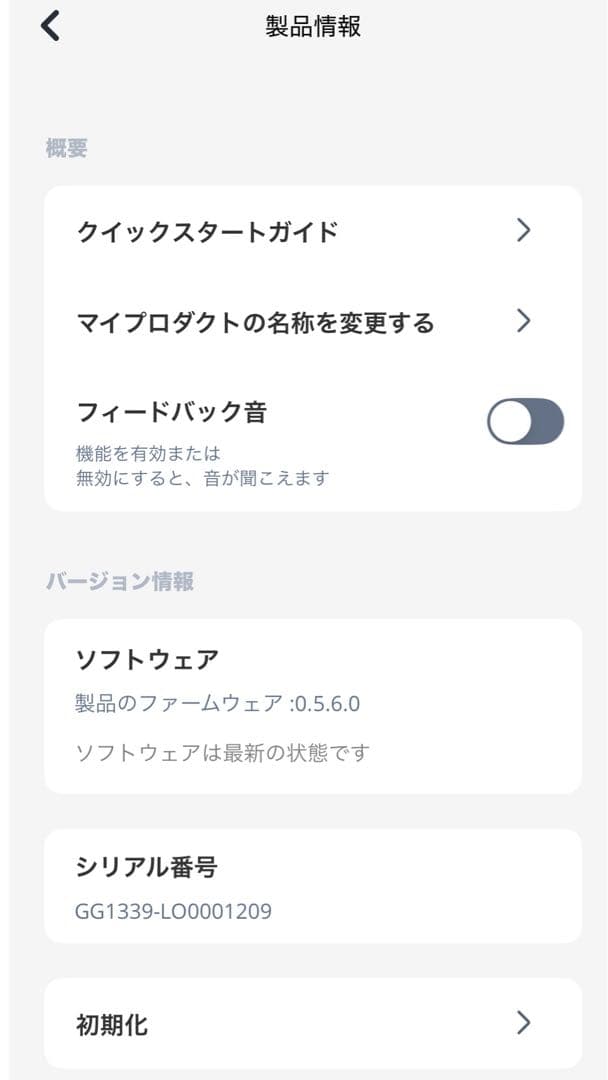608x1080 pixels.
Task: Open Quick Start Guide row arrow icon
Action: 524,232
